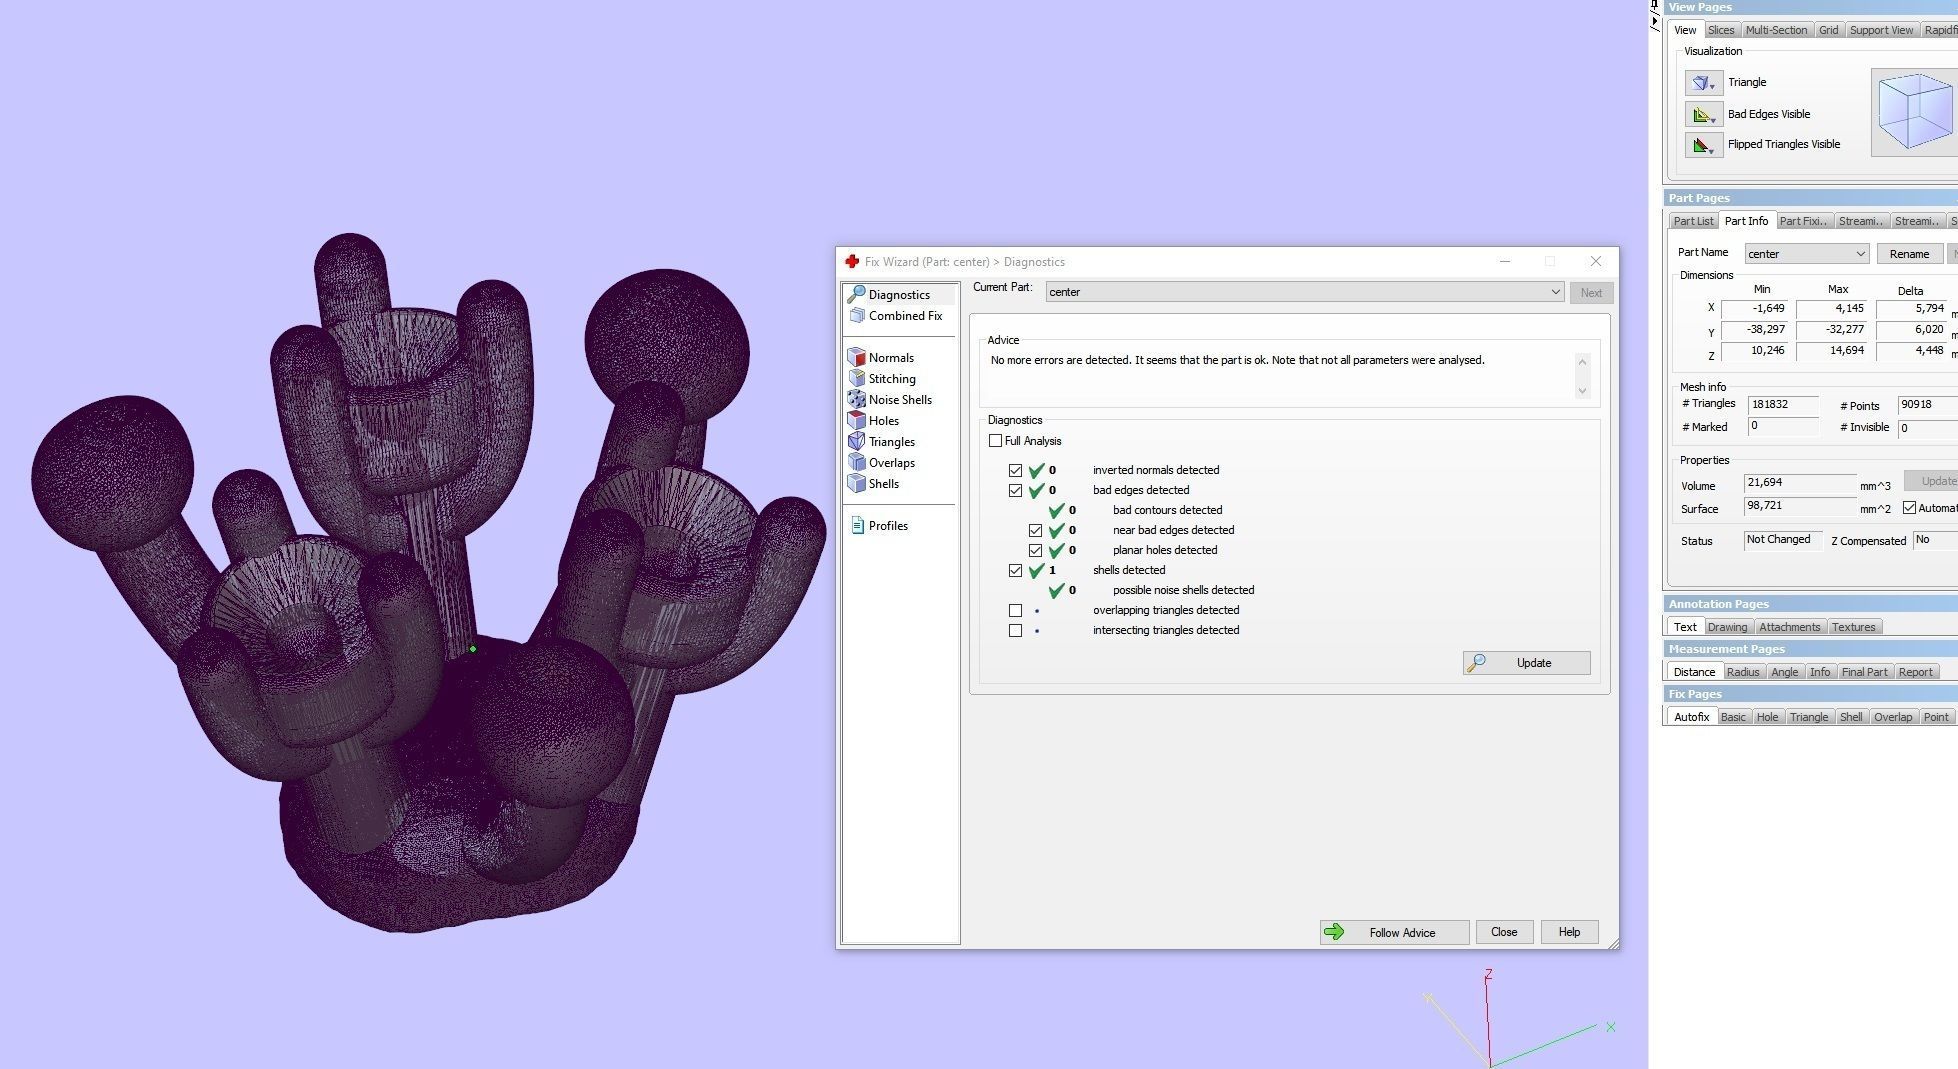Open the Overlaps fix page icon
This screenshot has width=1958, height=1069.
click(856, 462)
